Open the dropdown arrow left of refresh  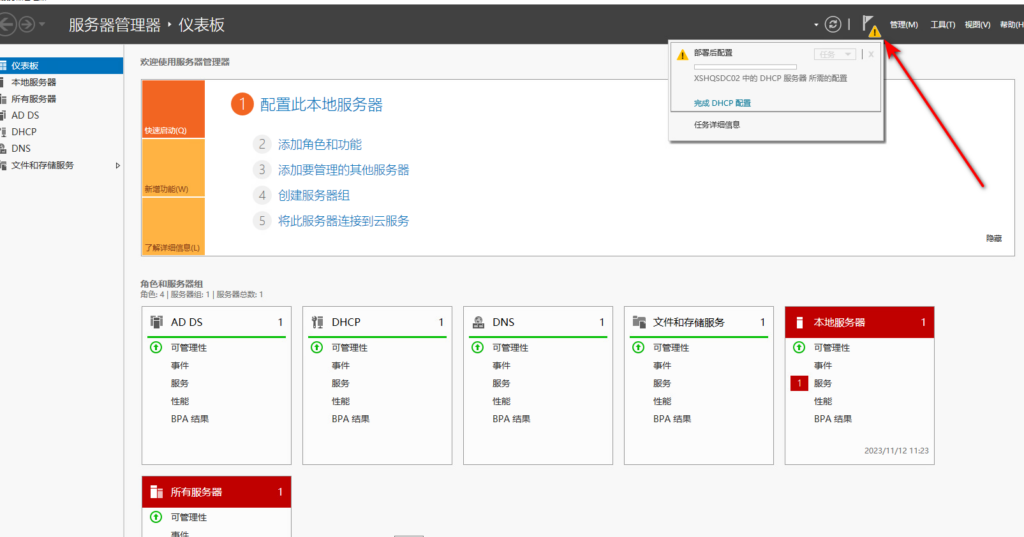tap(816, 25)
